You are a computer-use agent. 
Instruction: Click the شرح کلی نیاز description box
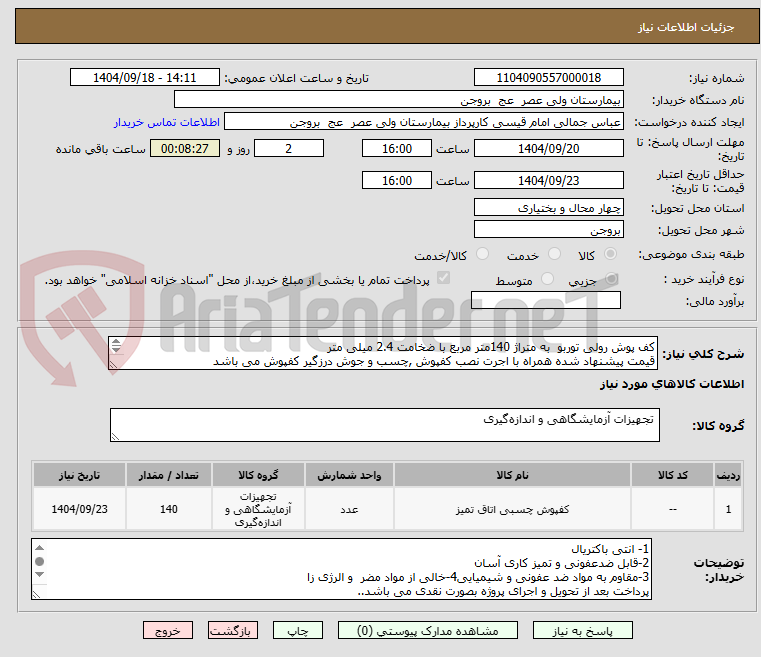point(383,353)
